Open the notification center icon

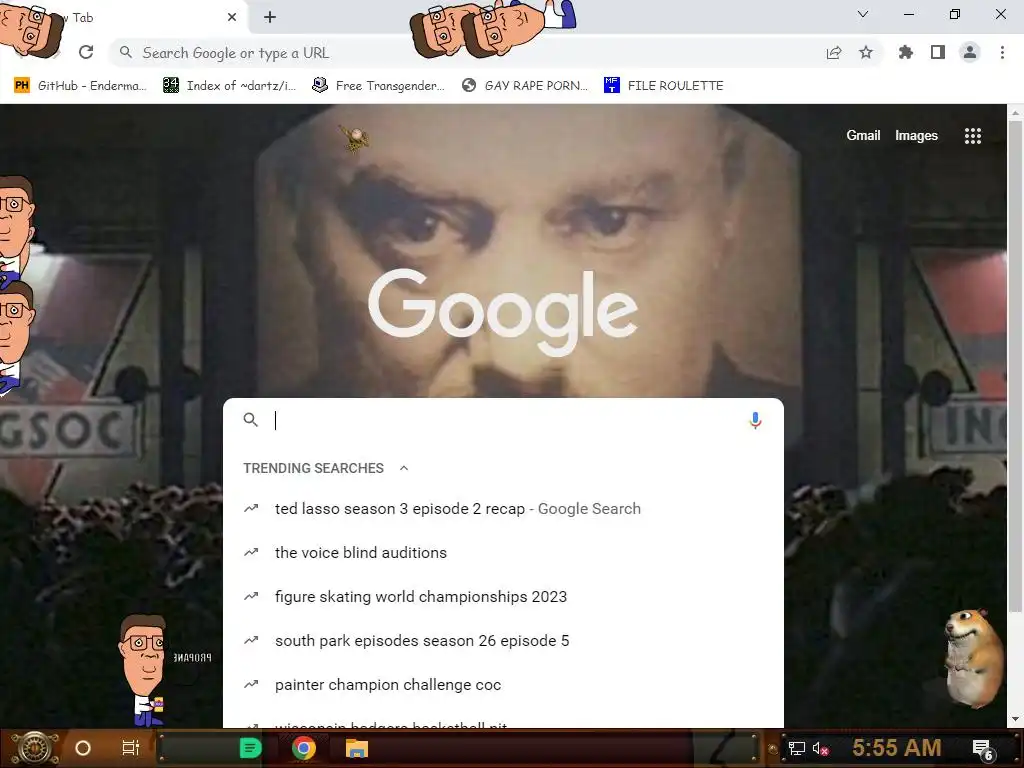coord(983,749)
